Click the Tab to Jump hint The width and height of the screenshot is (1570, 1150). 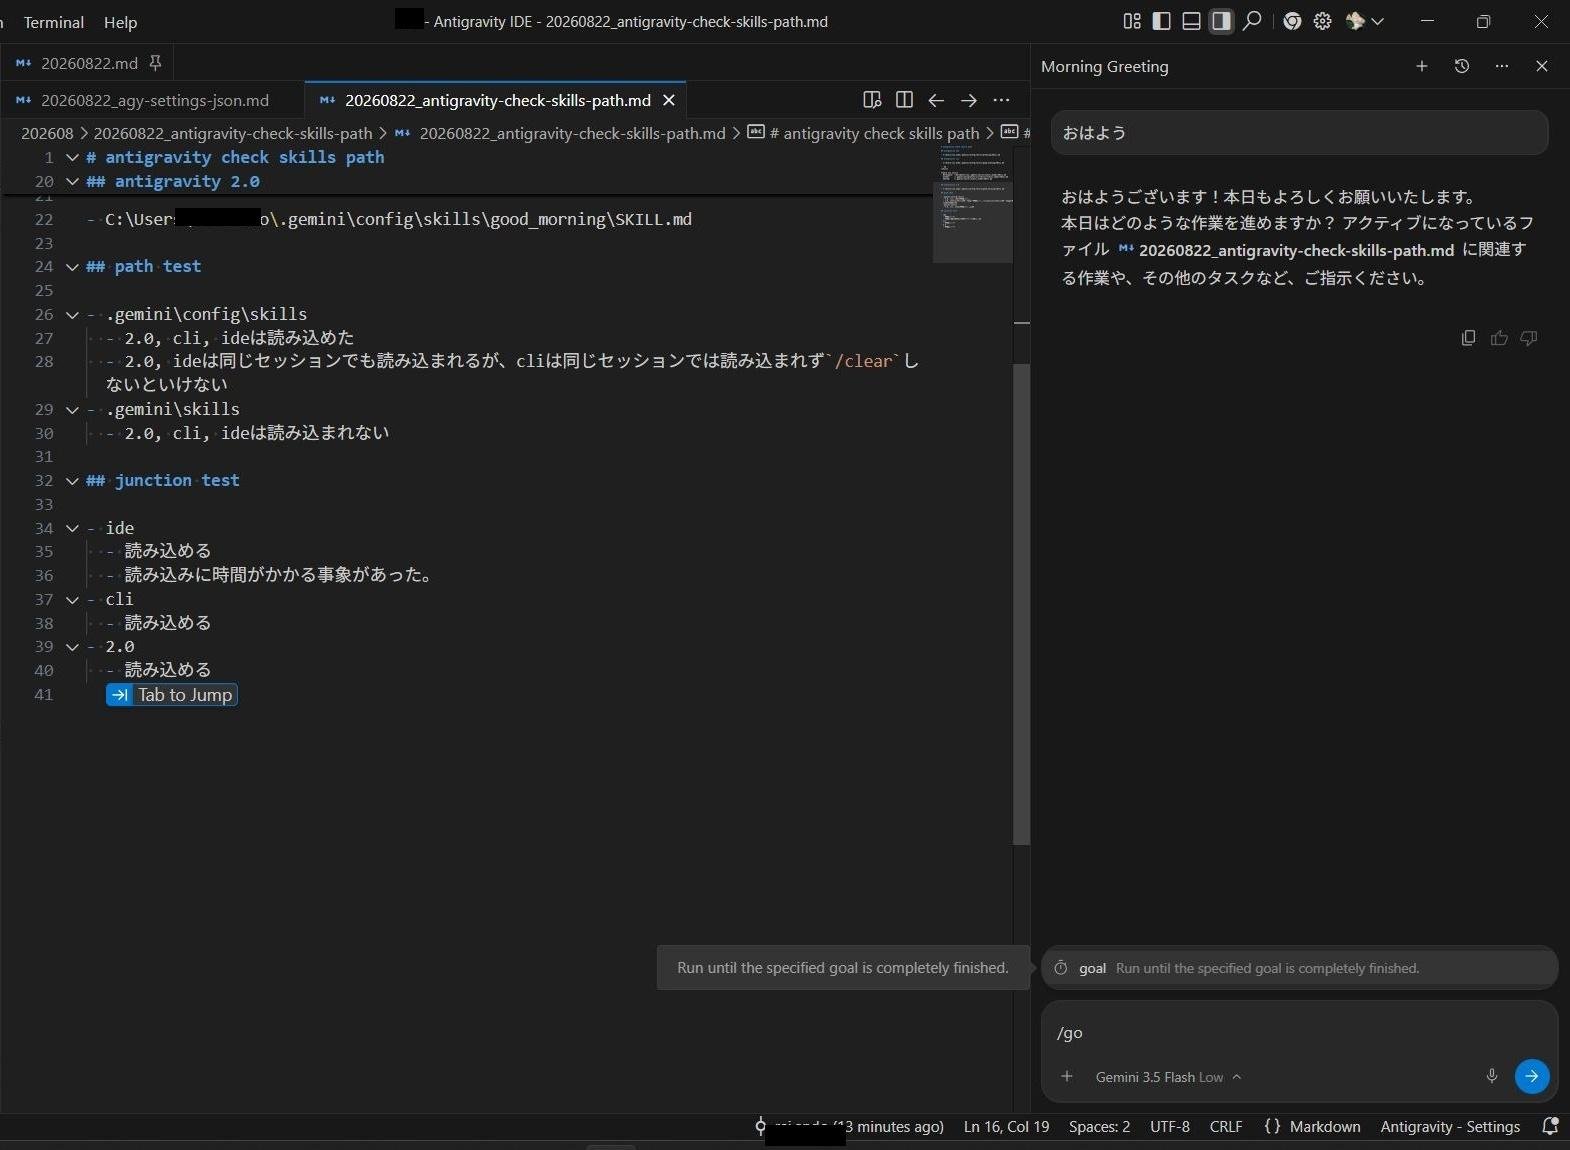pos(172,695)
